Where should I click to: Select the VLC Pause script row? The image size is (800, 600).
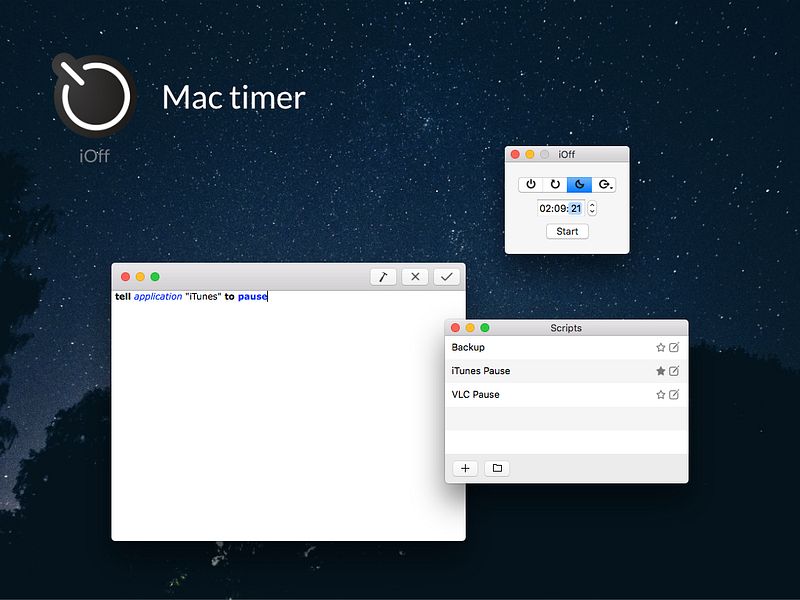pos(566,394)
